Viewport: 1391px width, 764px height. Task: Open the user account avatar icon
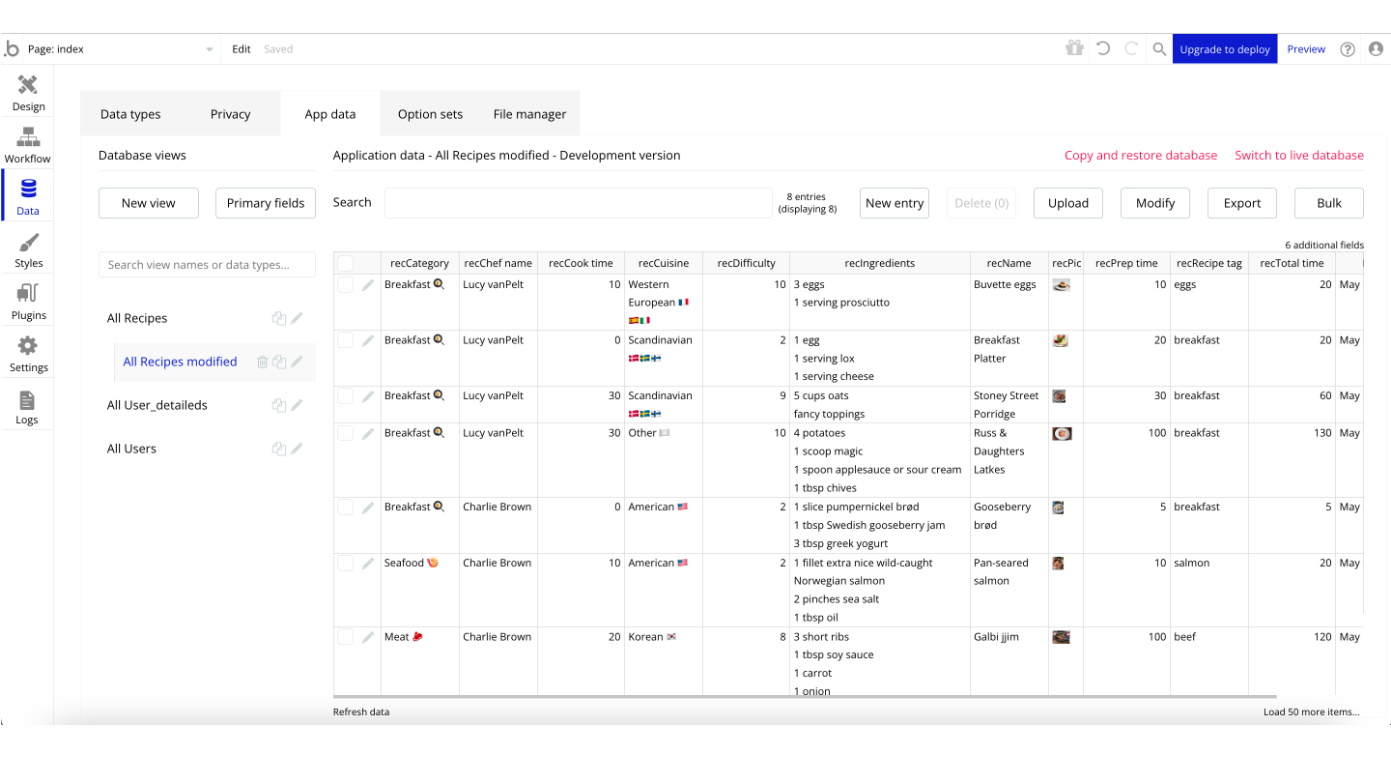coord(1376,49)
